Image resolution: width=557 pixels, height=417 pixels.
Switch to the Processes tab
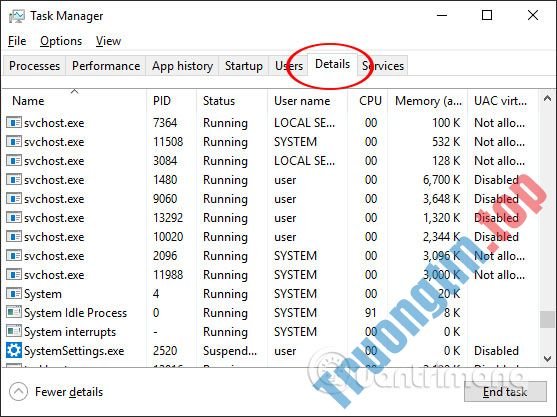click(34, 66)
